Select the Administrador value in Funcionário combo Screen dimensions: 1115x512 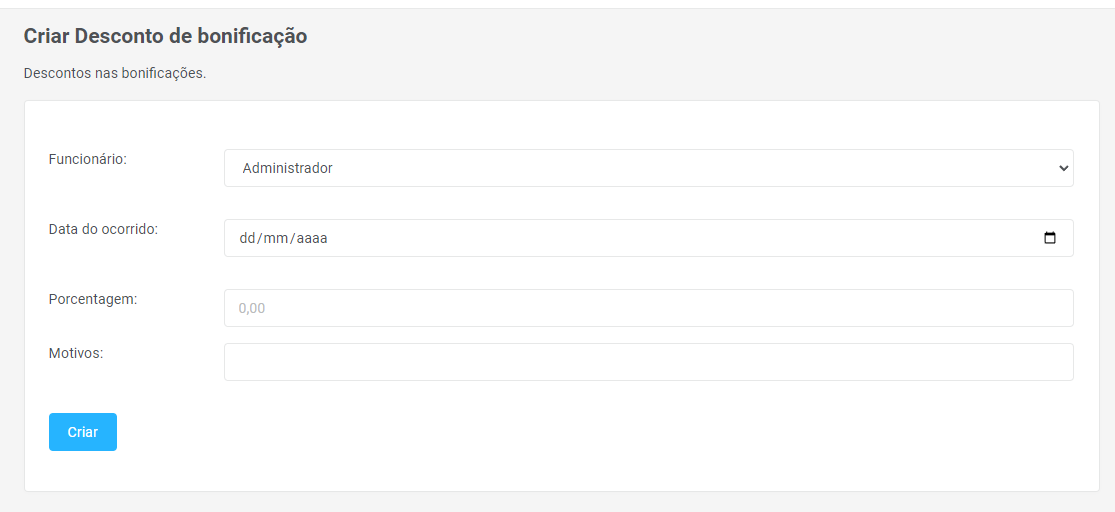click(288, 168)
